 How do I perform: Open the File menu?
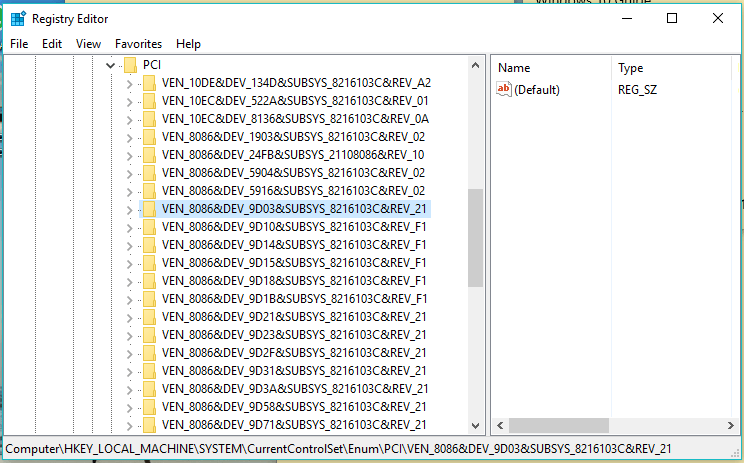[x=19, y=44]
